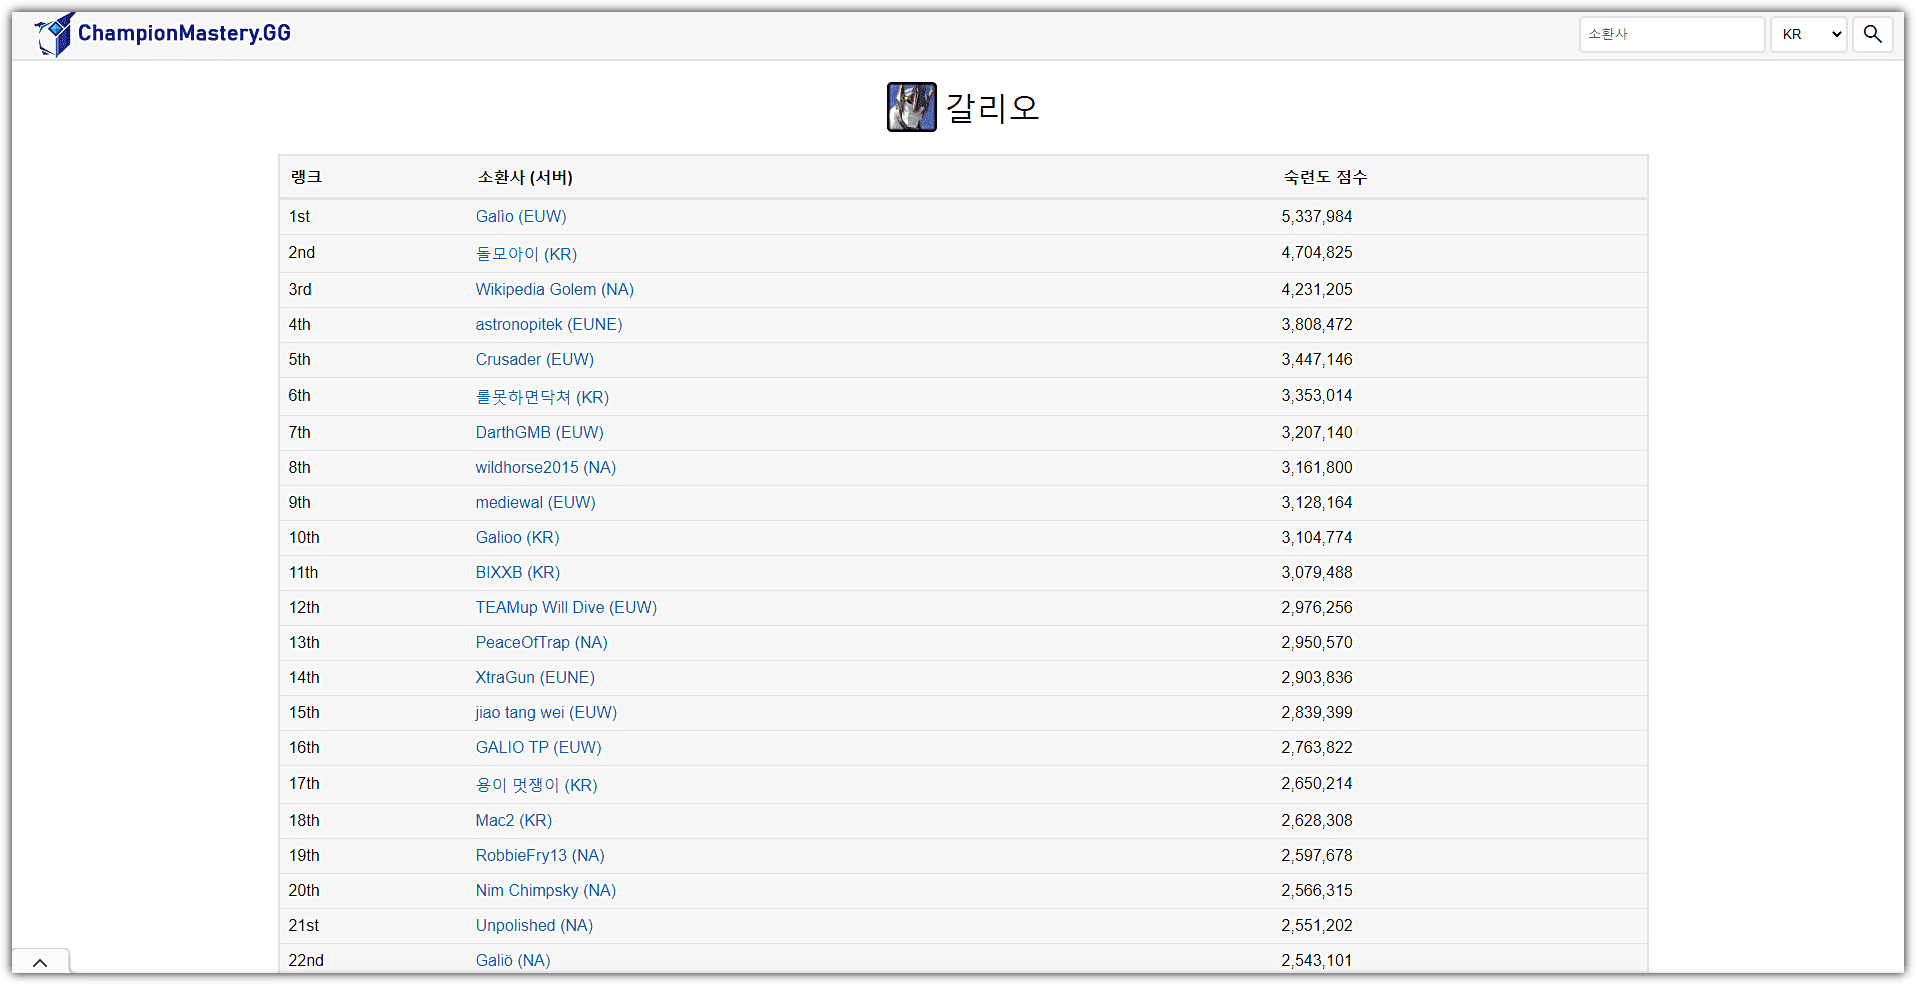The height and width of the screenshot is (986, 1917).
Task: Click the magnifying glass search button
Action: coord(1873,34)
